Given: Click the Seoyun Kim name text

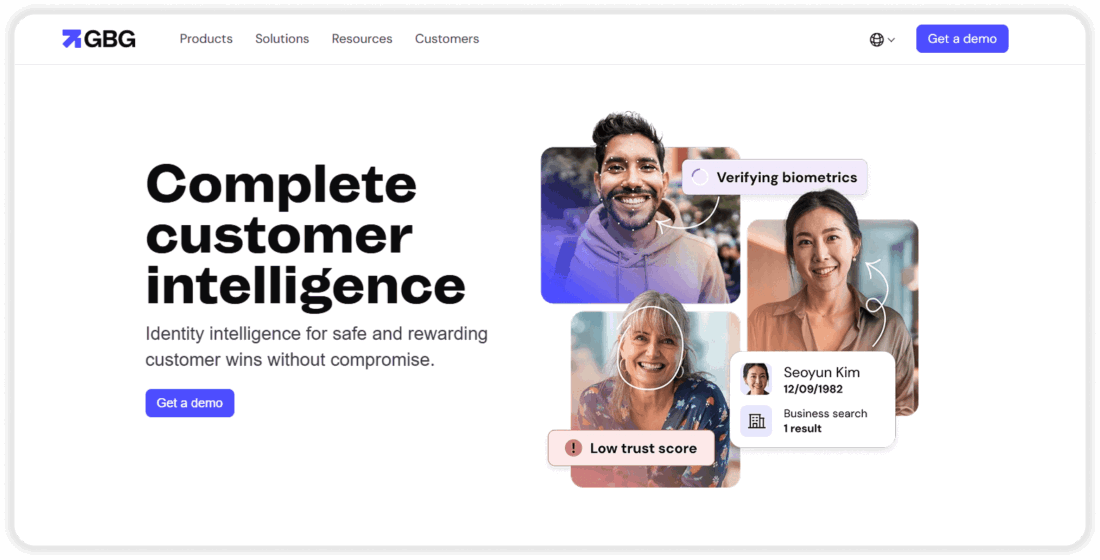Looking at the screenshot, I should coord(821,372).
